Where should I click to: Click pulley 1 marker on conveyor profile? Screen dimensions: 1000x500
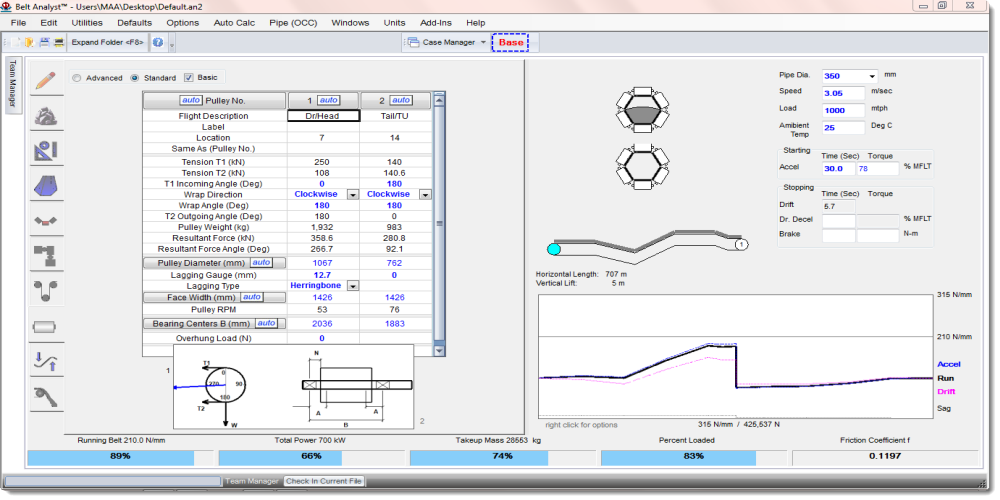tap(741, 244)
